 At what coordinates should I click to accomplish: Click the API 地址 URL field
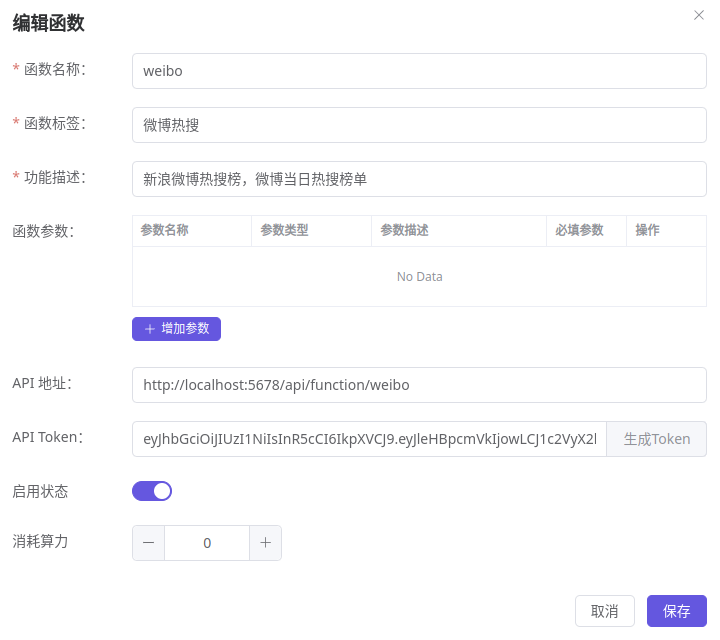[x=419, y=385]
